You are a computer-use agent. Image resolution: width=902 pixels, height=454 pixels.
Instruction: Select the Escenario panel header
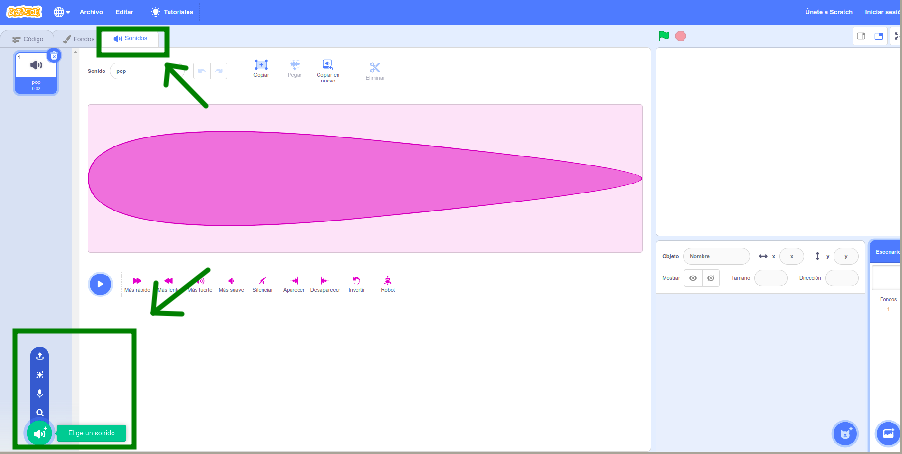coord(886,252)
